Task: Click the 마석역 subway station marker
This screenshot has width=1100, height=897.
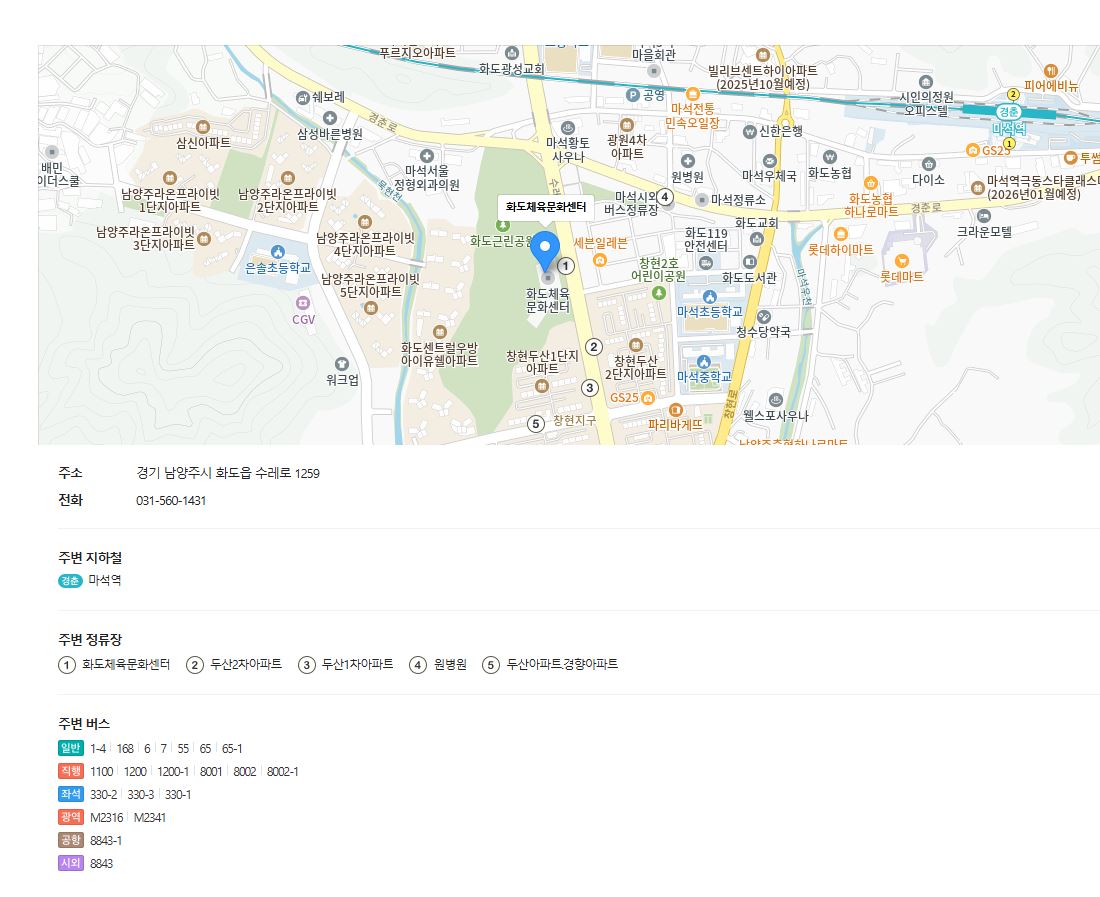Action: point(1010,113)
